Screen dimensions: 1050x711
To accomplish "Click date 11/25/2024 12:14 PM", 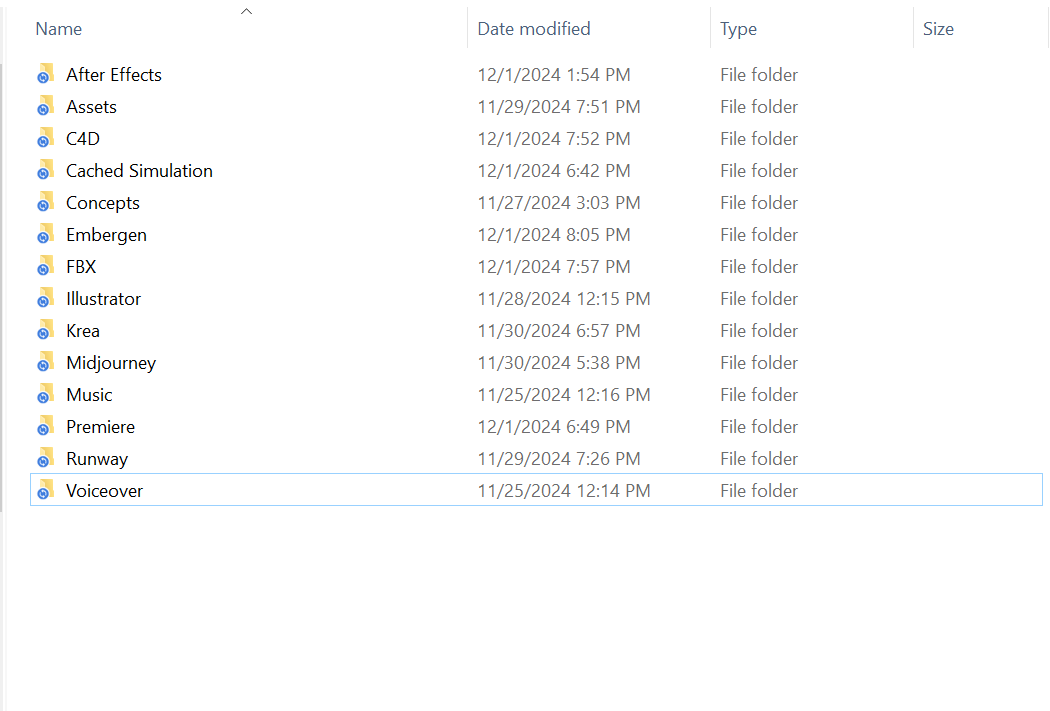I will (564, 491).
